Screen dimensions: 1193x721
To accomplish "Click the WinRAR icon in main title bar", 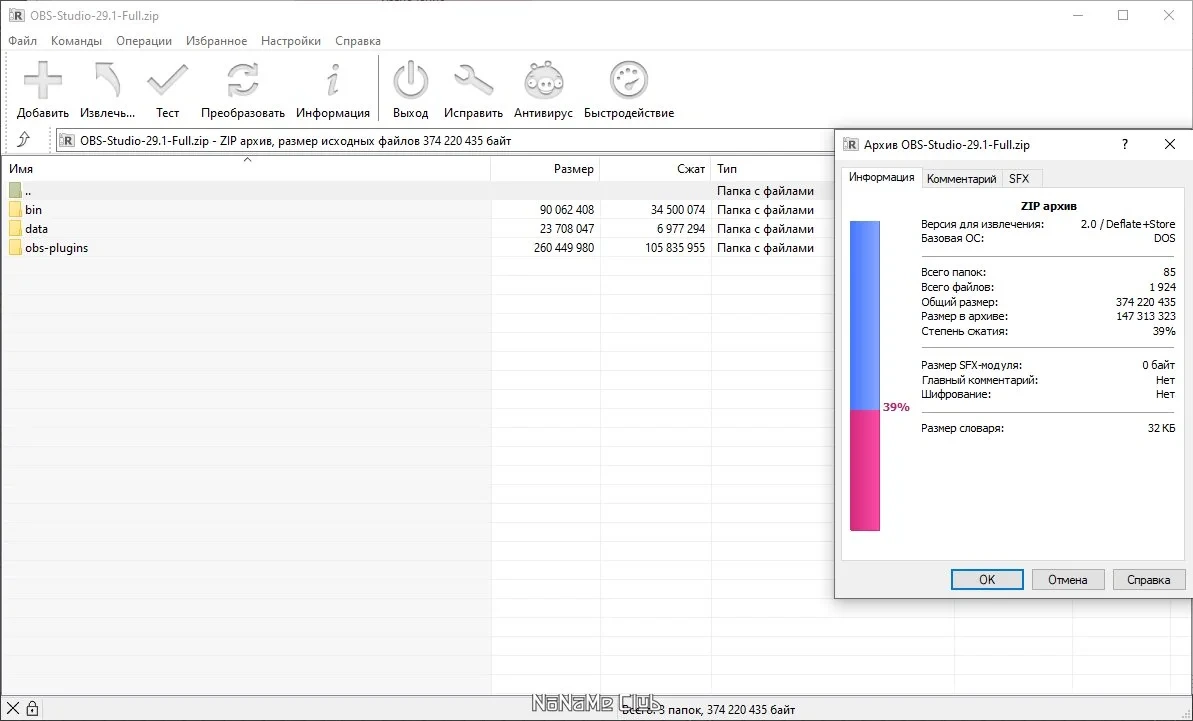I will (16, 15).
